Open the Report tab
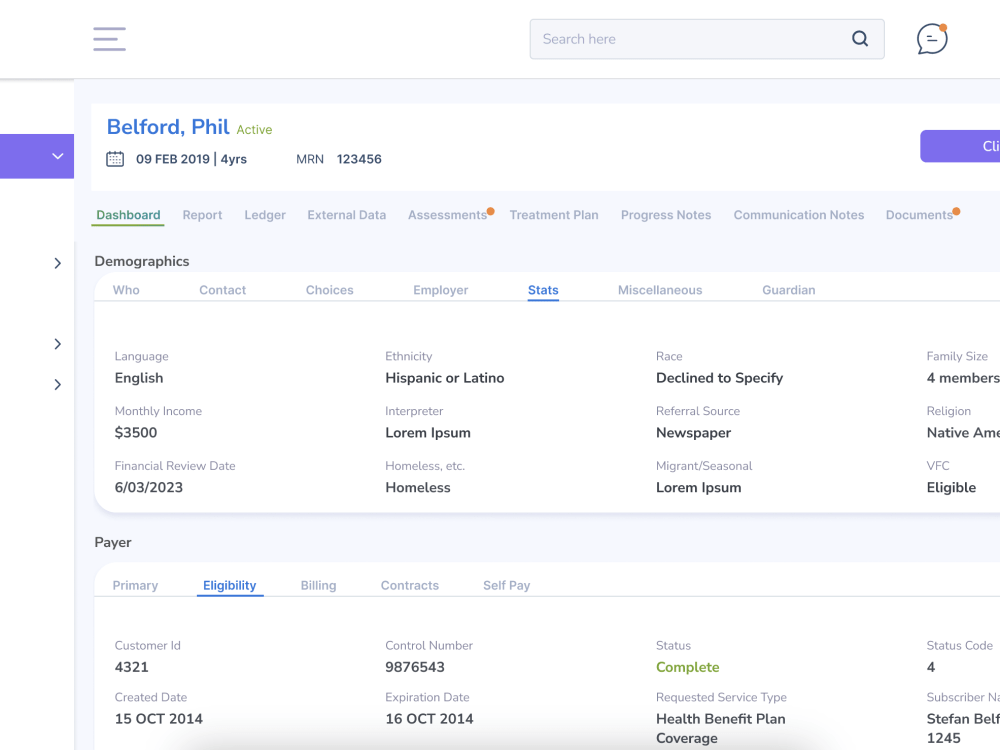This screenshot has width=1000, height=750. tap(202, 215)
